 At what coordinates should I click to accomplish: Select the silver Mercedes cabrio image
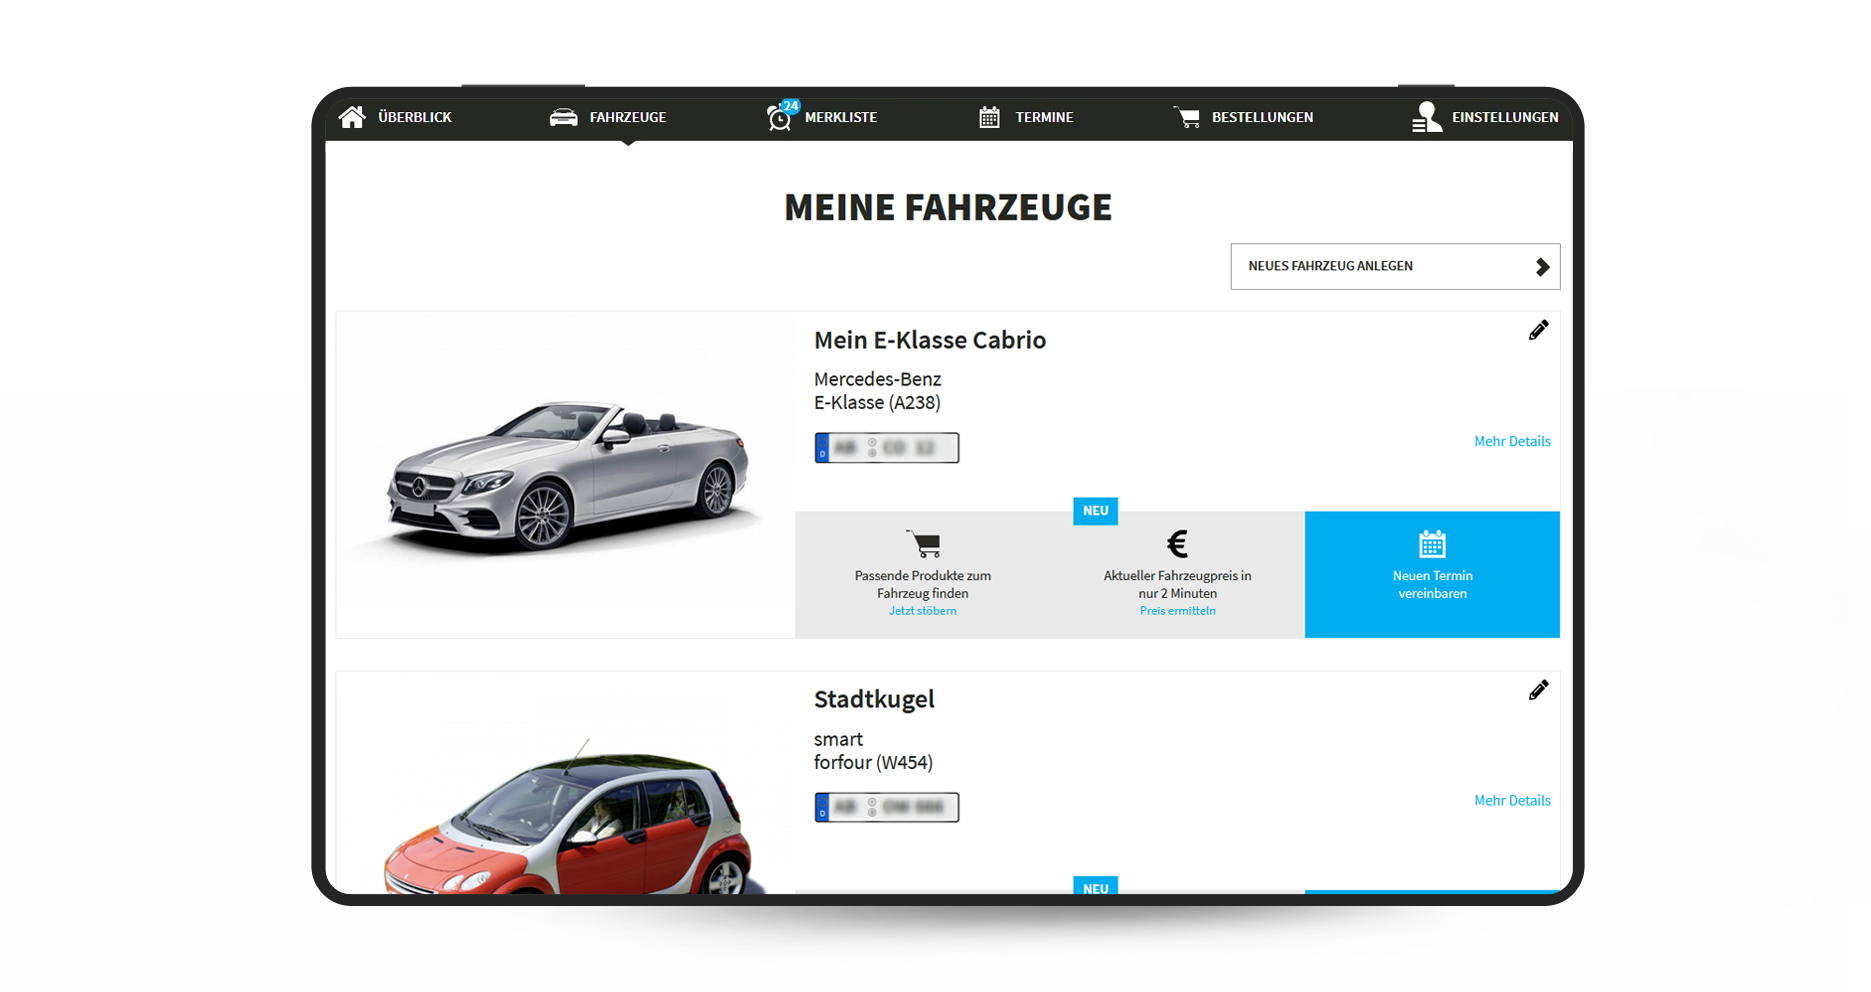coord(566,475)
